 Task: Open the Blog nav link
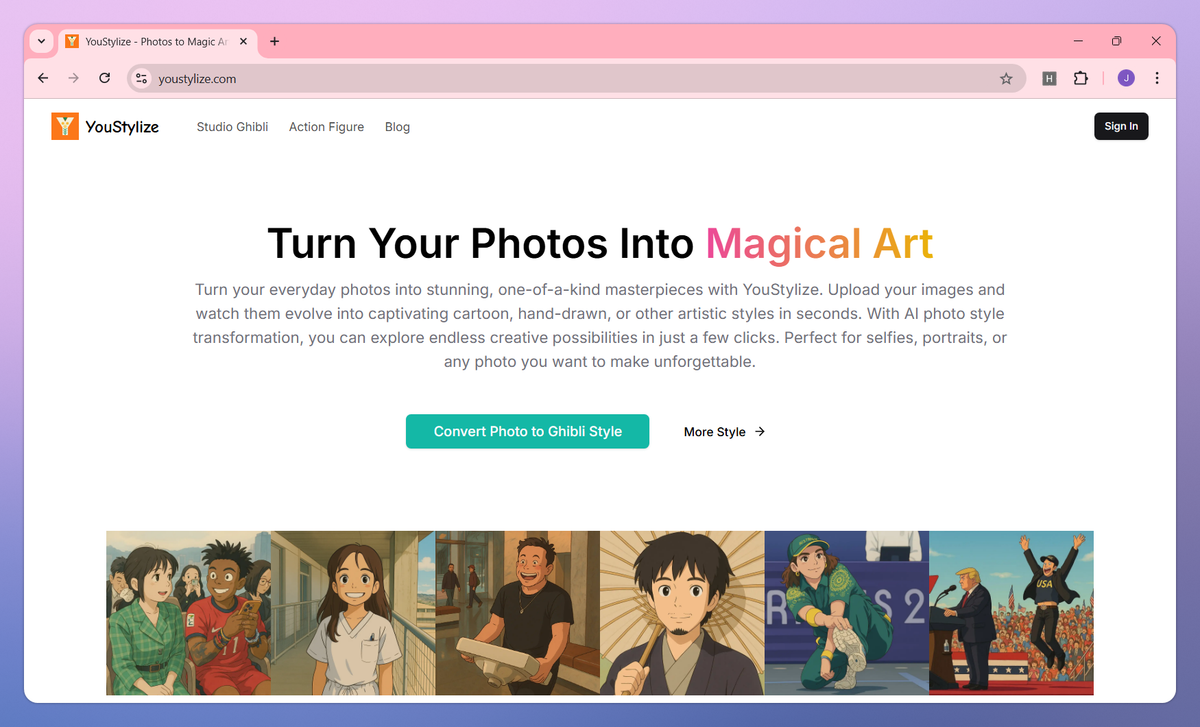(x=397, y=127)
